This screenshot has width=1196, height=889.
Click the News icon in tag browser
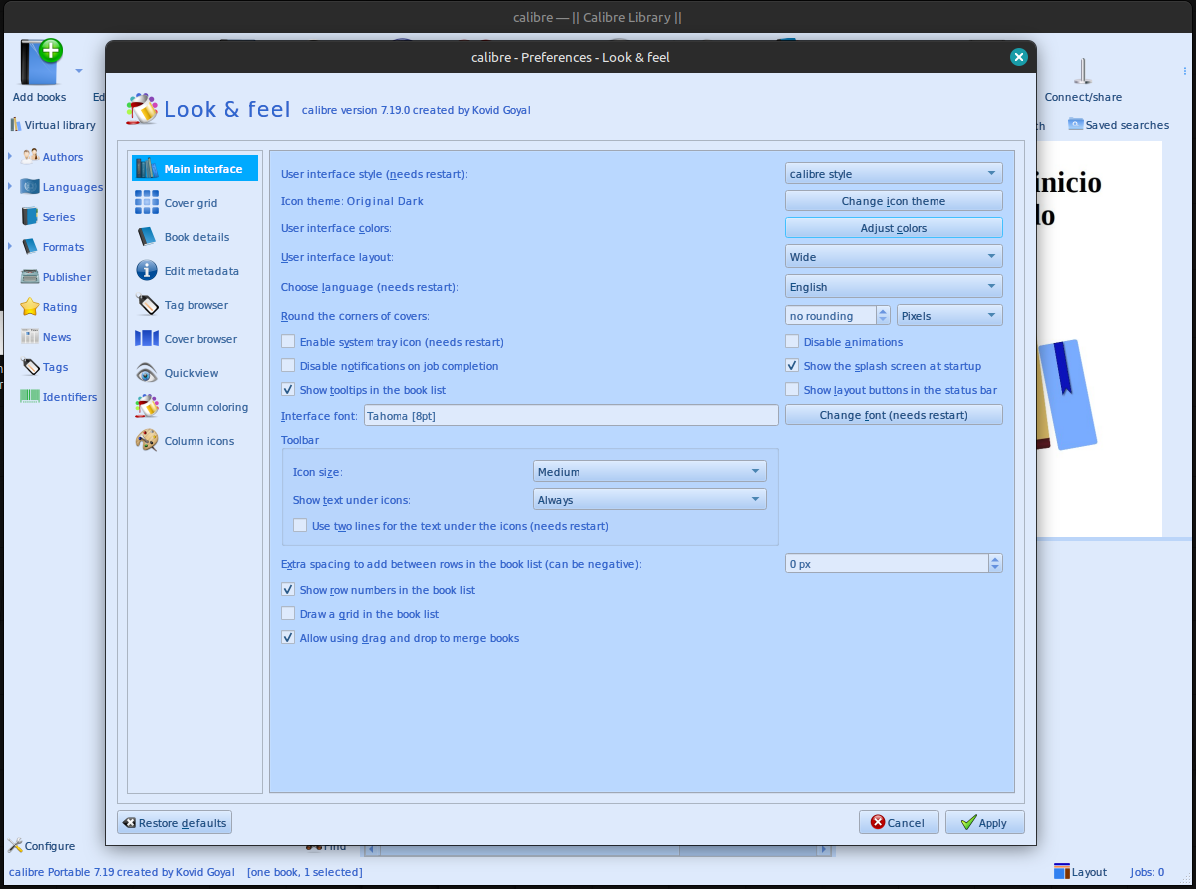(31, 336)
